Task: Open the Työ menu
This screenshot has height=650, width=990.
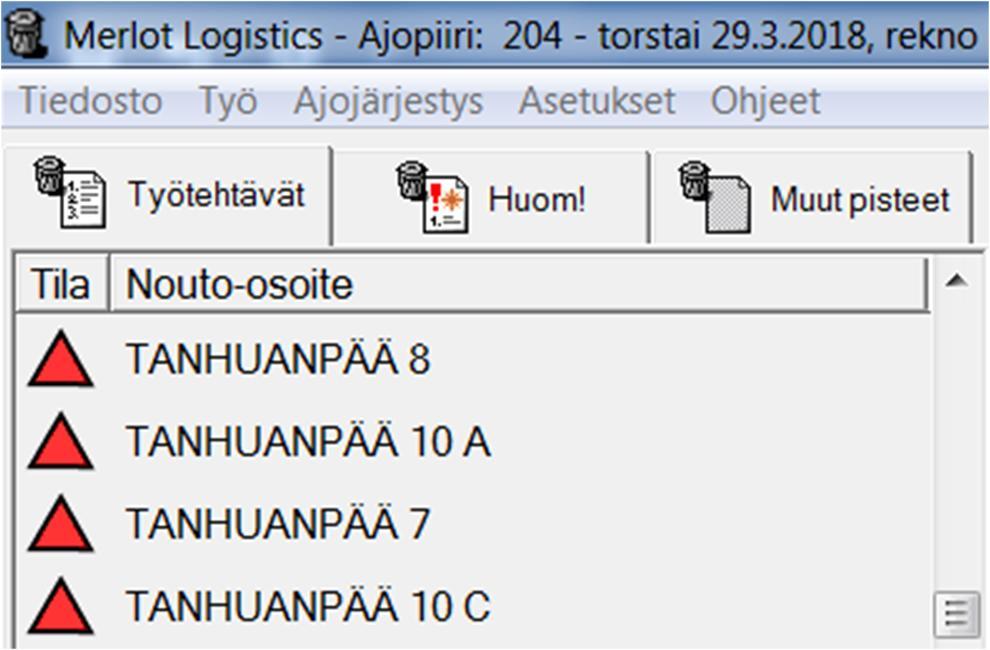Action: pyautogui.click(x=227, y=101)
